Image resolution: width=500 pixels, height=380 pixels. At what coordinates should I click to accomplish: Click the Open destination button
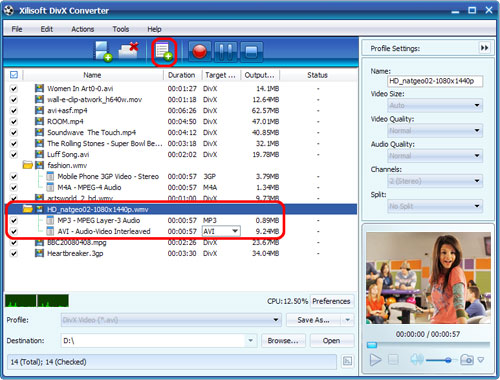pos(331,341)
